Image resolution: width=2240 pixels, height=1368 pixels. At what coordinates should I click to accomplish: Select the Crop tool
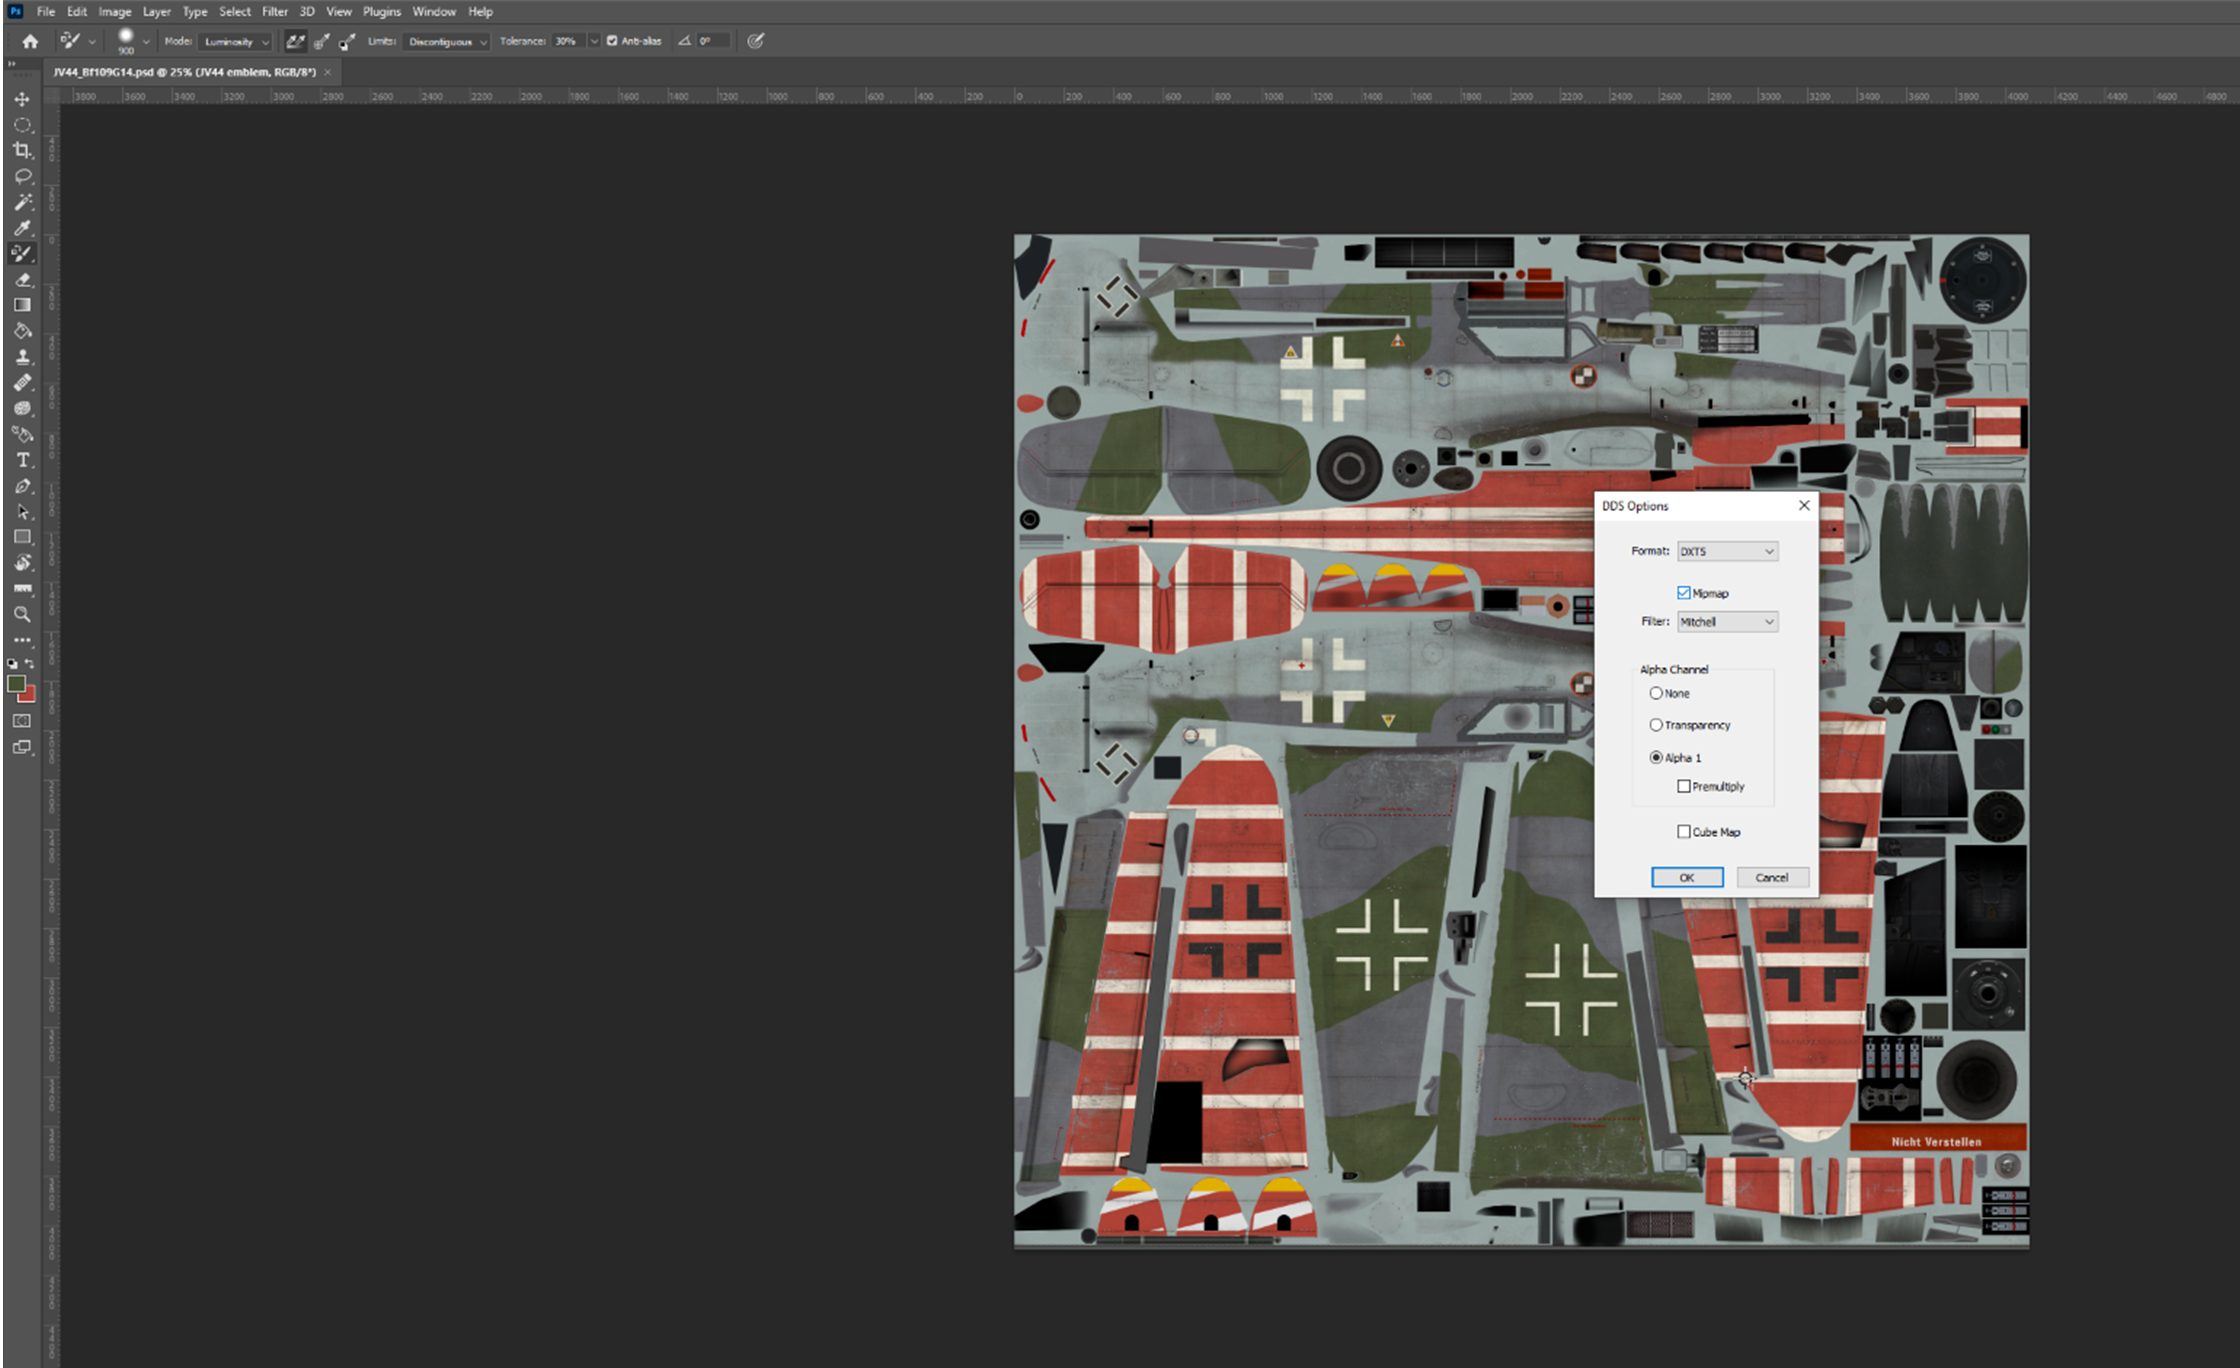(22, 151)
